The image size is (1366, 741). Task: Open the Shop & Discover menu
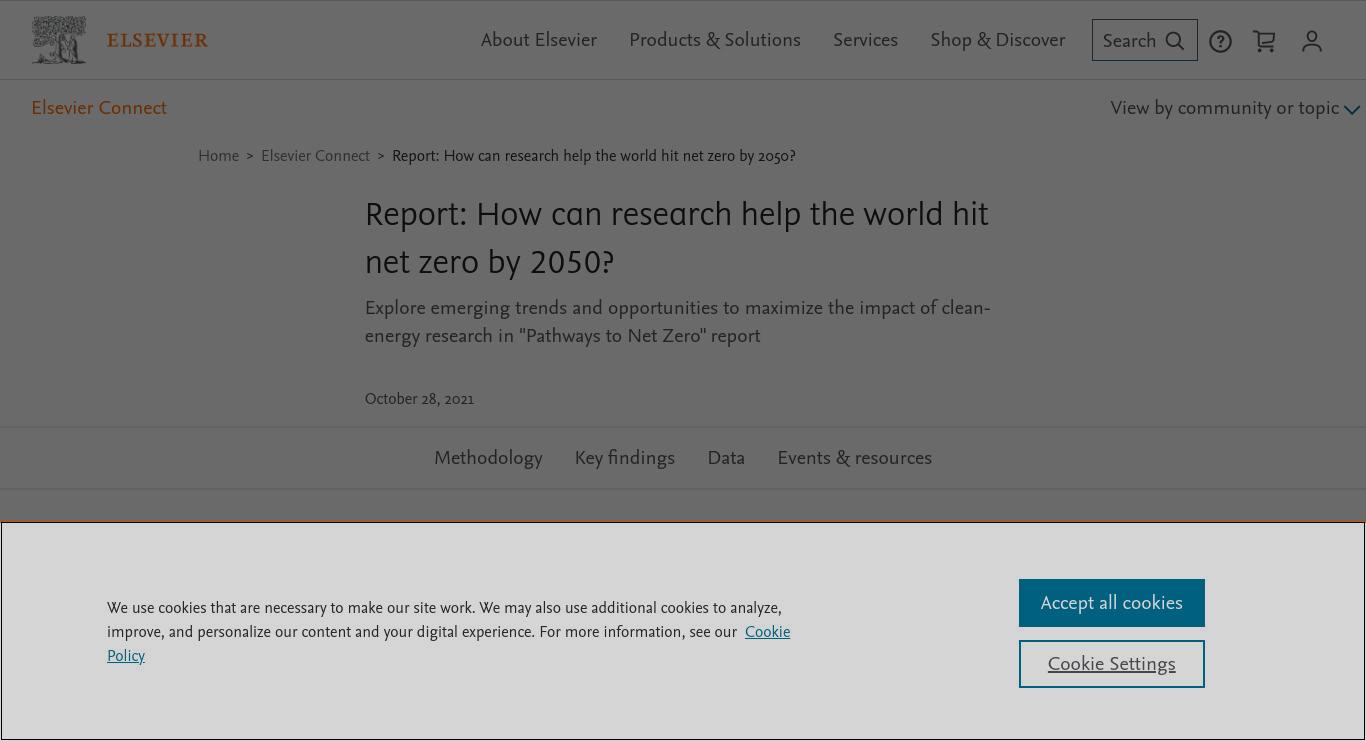pyautogui.click(x=998, y=40)
